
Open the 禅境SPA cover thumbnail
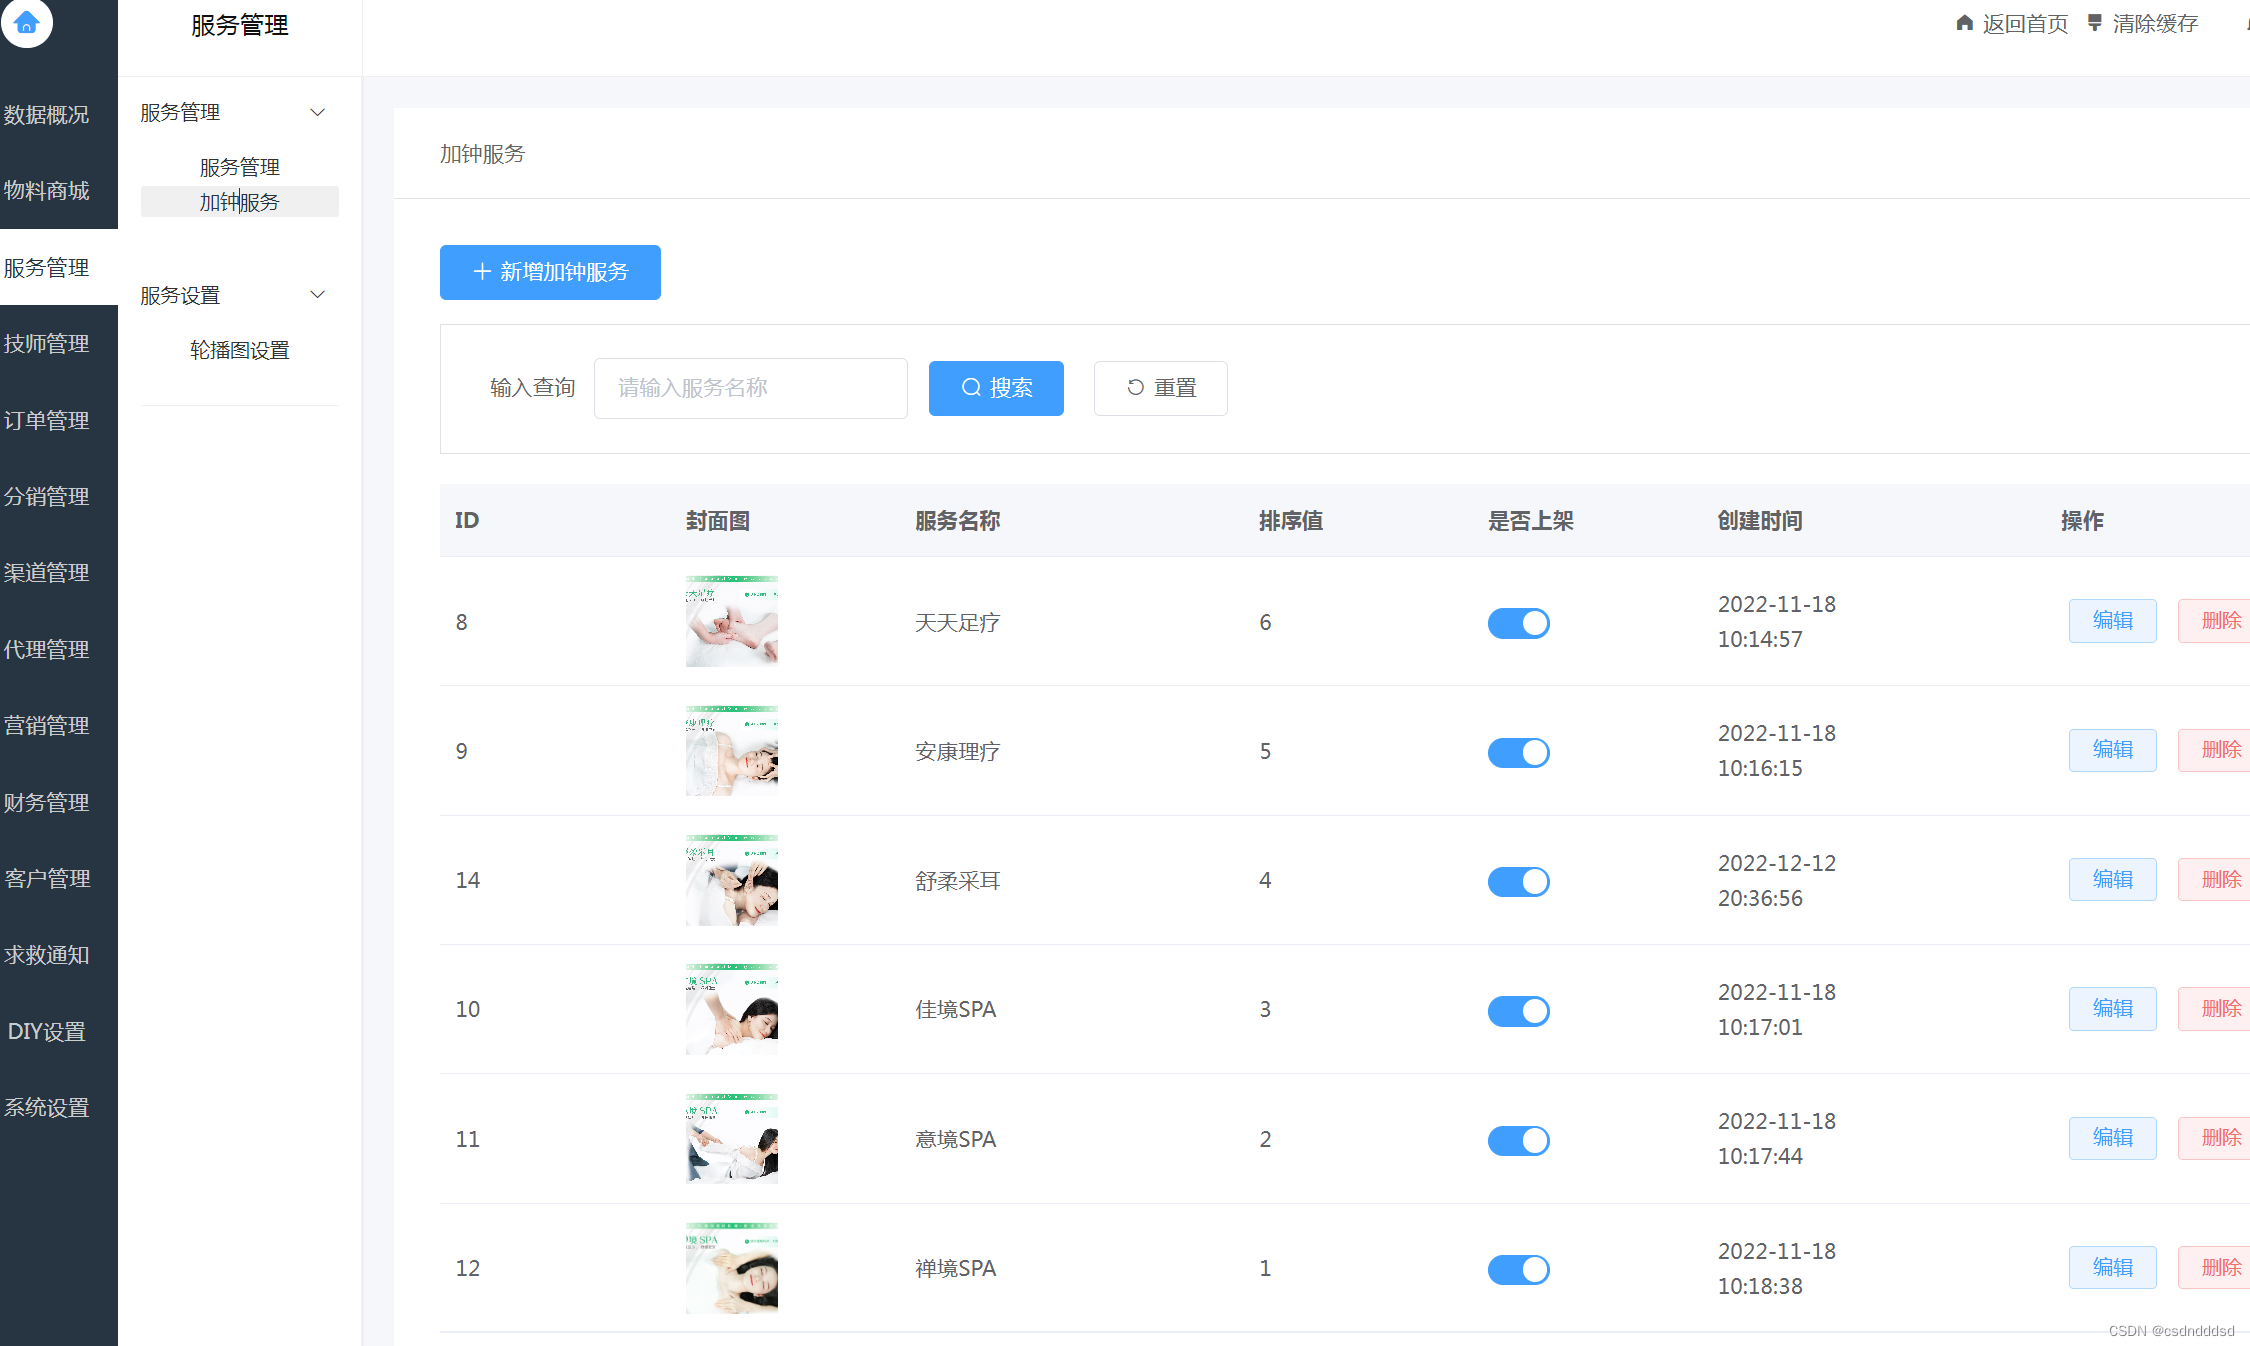point(732,1268)
